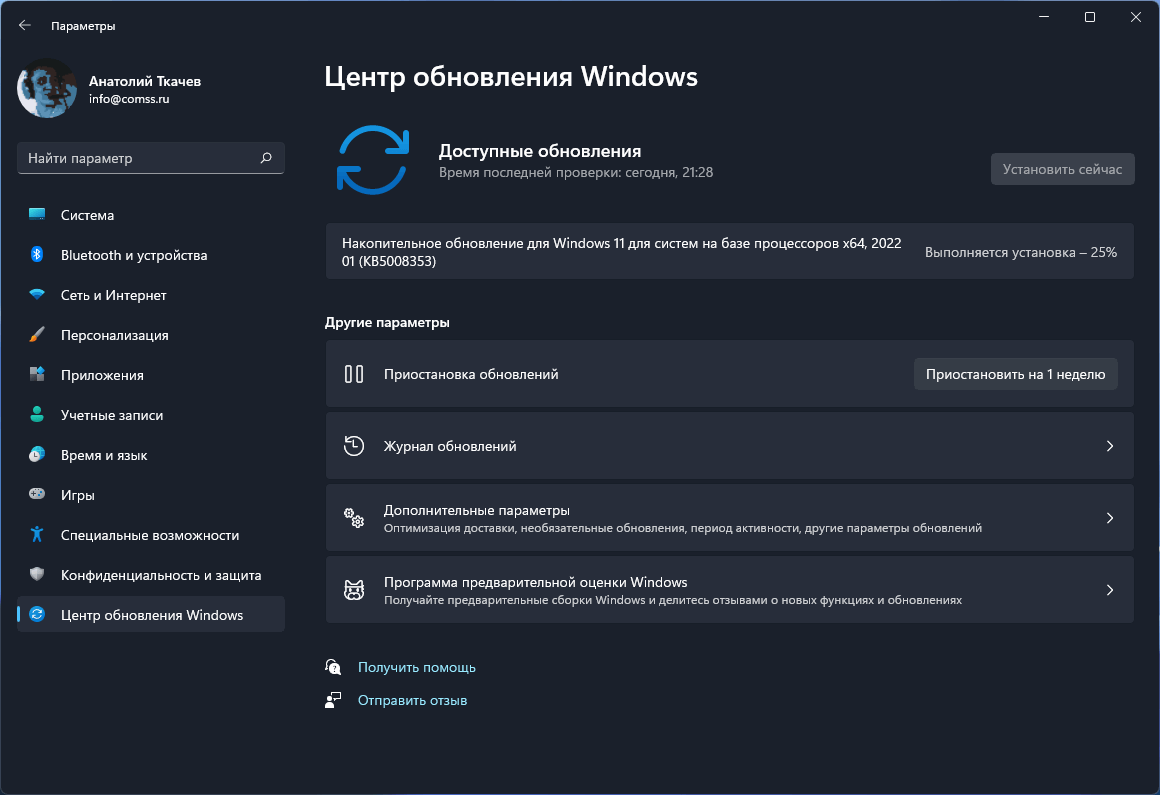Click the Получить помощь link
This screenshot has height=795, width=1160.
click(417, 667)
